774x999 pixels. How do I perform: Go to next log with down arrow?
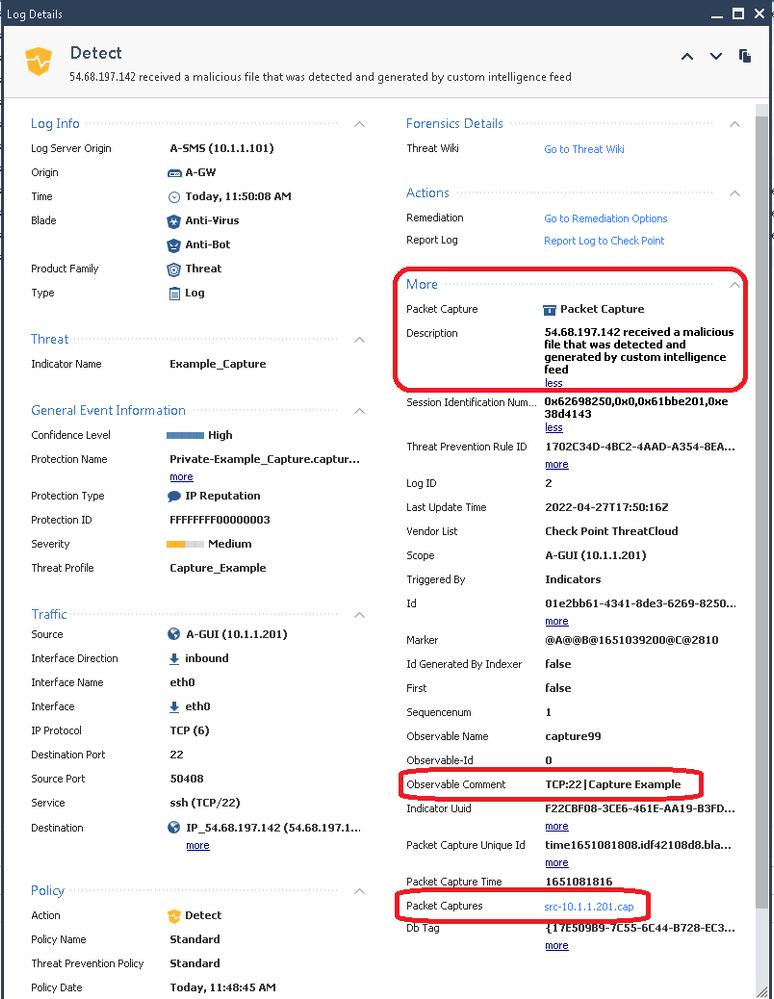point(714,57)
